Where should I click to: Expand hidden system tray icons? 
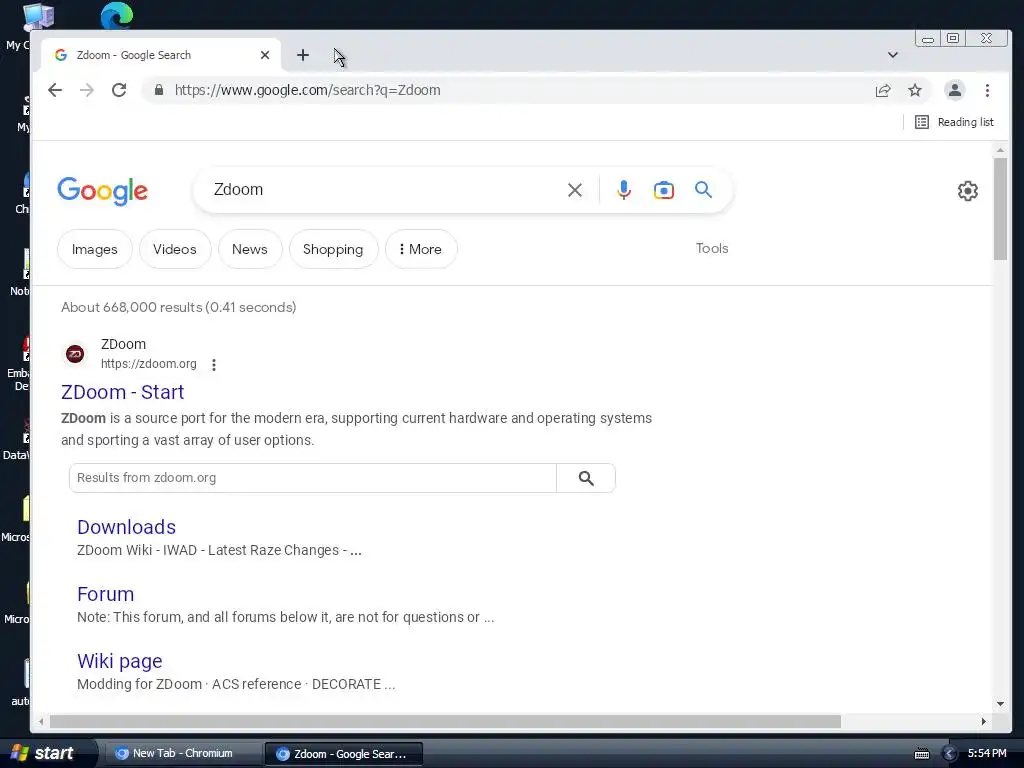coord(950,754)
